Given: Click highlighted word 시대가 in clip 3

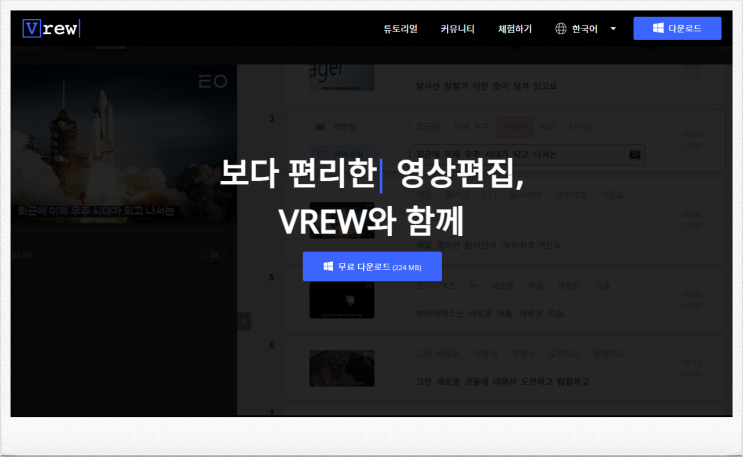Looking at the screenshot, I should point(514,127).
